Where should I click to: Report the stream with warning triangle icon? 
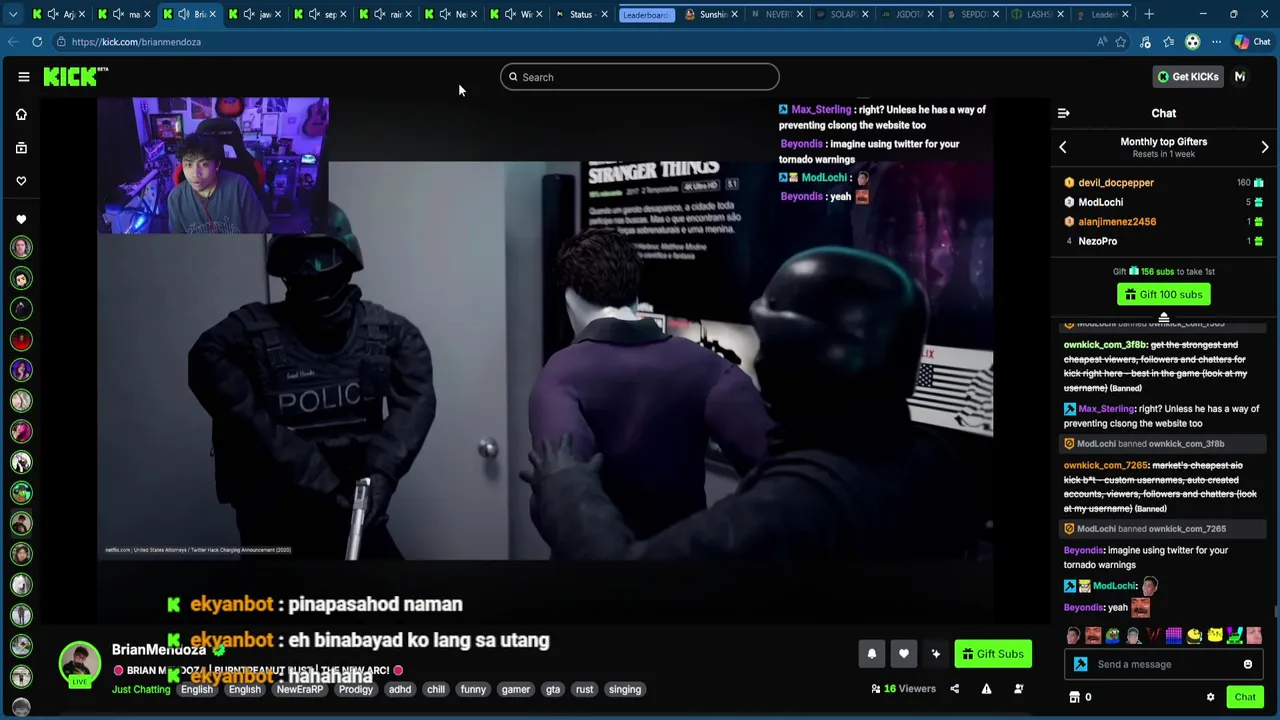click(986, 689)
